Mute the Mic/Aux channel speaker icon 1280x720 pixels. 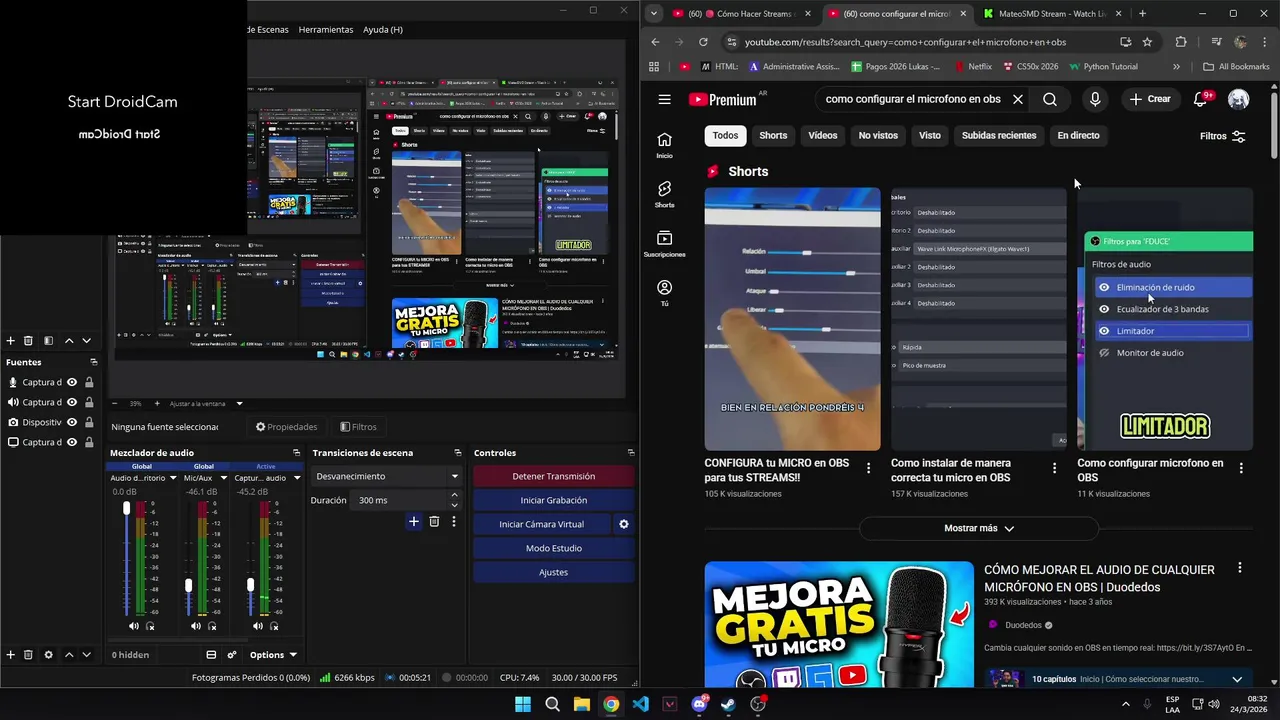point(196,626)
